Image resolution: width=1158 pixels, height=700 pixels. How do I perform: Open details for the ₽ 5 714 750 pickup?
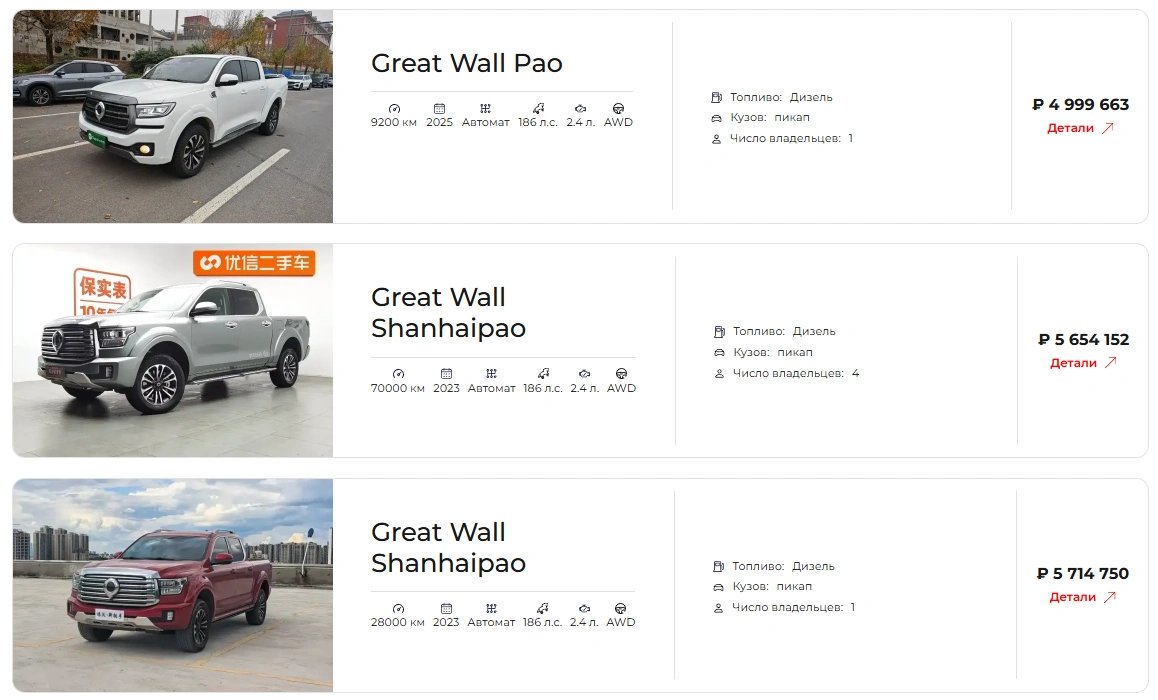pos(1082,597)
